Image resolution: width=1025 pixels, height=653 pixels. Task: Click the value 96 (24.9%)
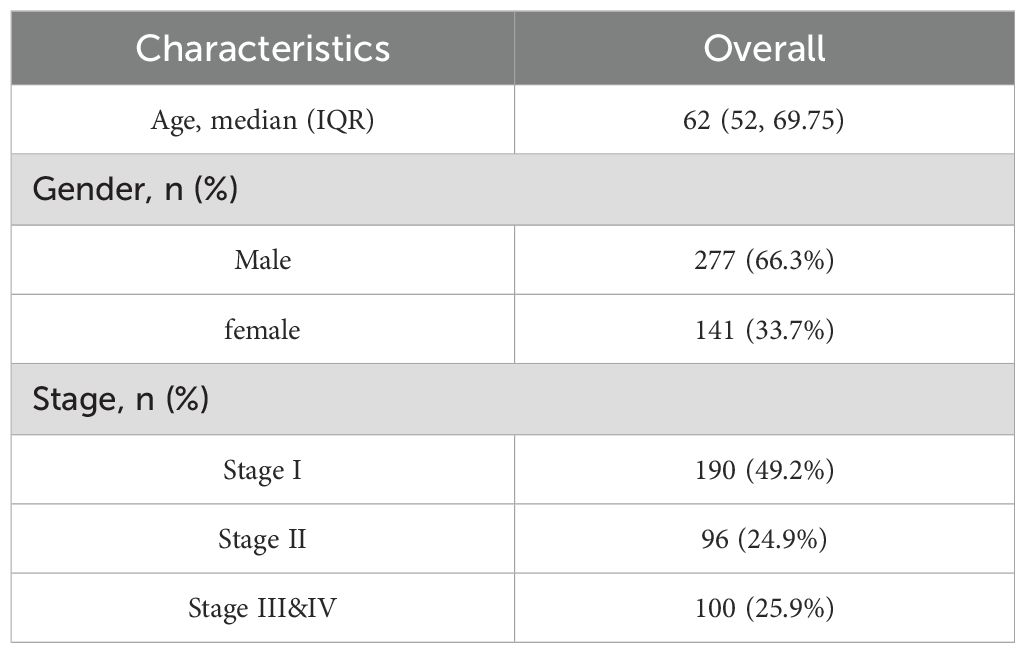tap(764, 539)
